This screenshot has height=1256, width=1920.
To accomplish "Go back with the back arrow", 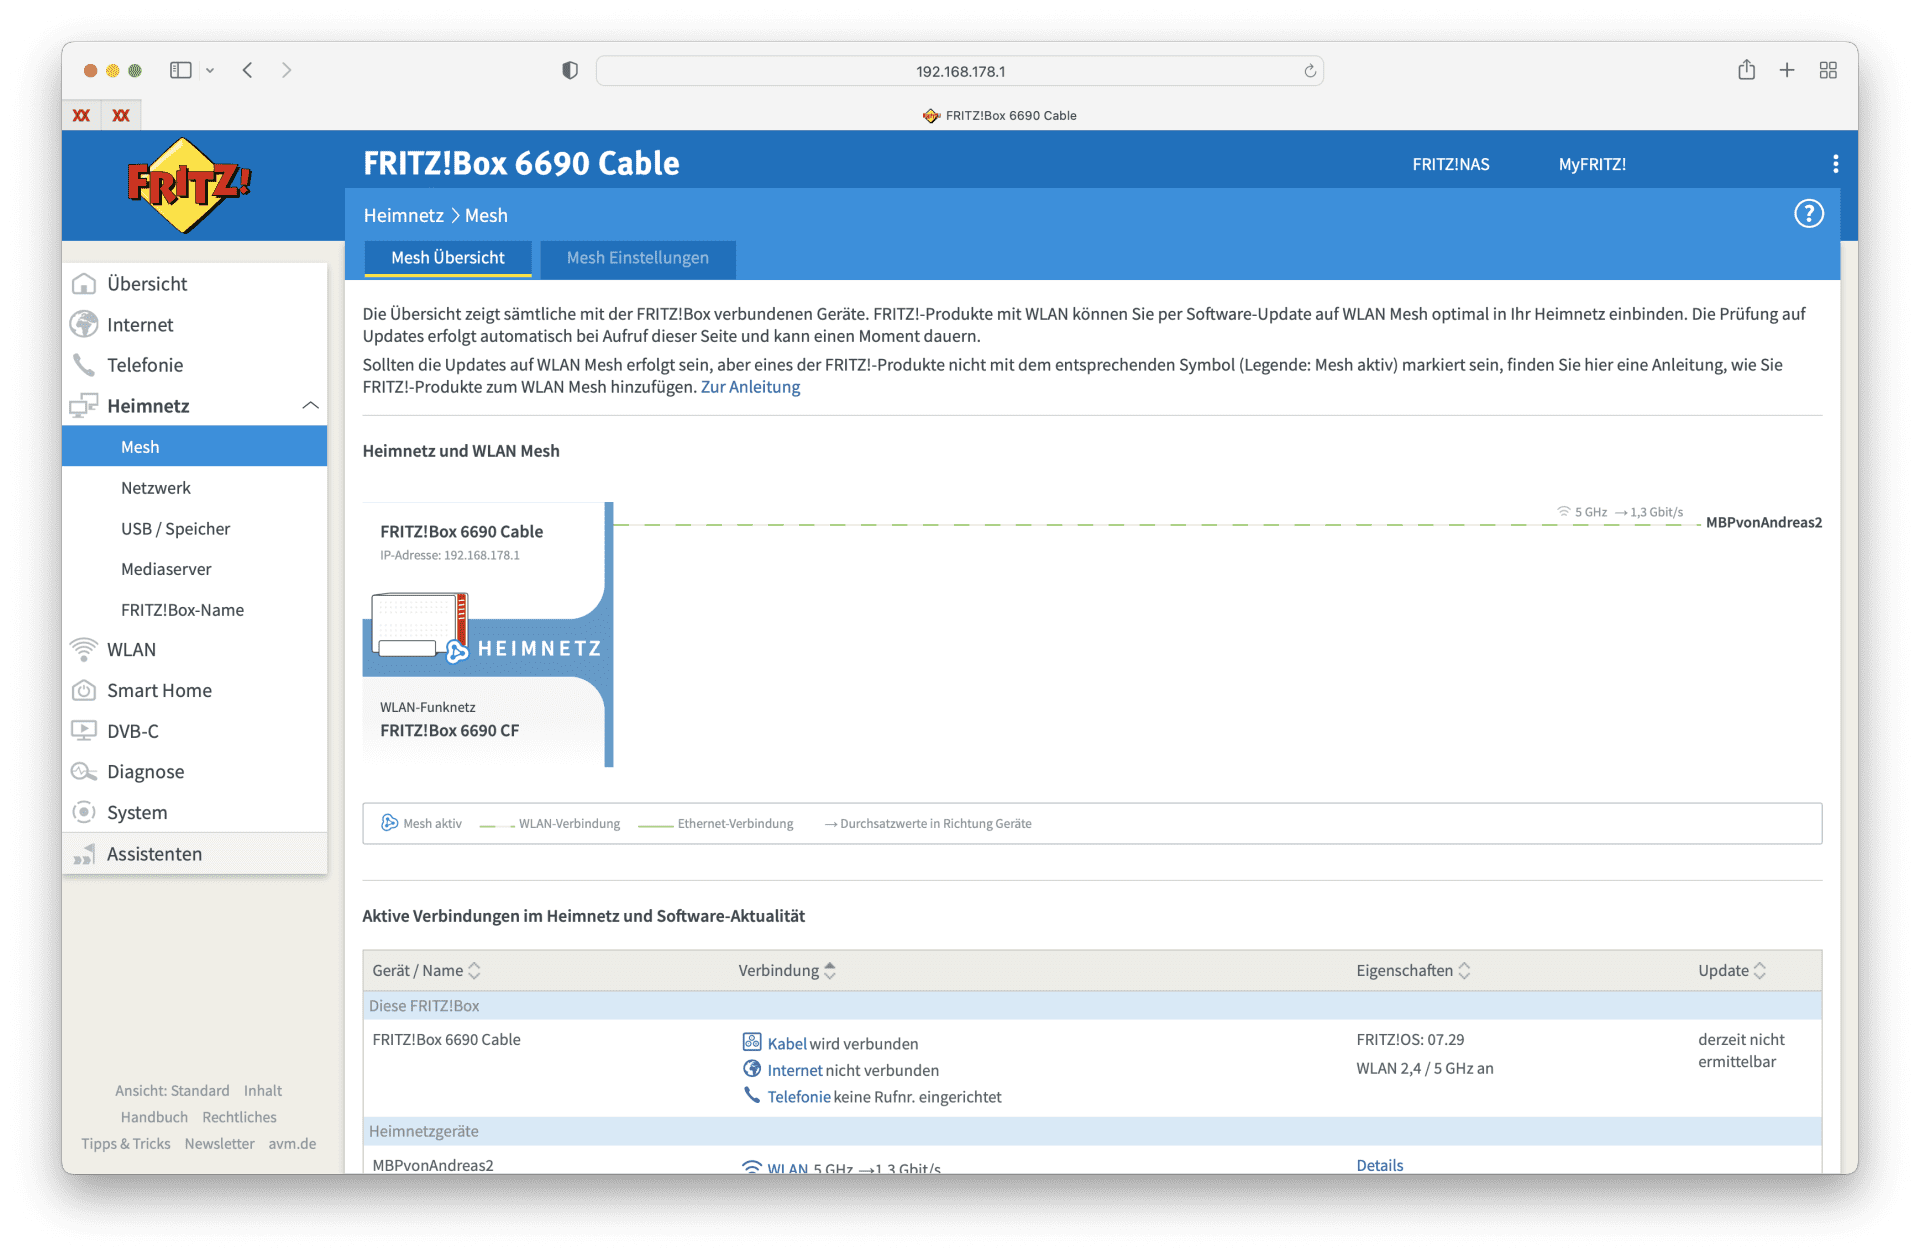I will (x=247, y=70).
